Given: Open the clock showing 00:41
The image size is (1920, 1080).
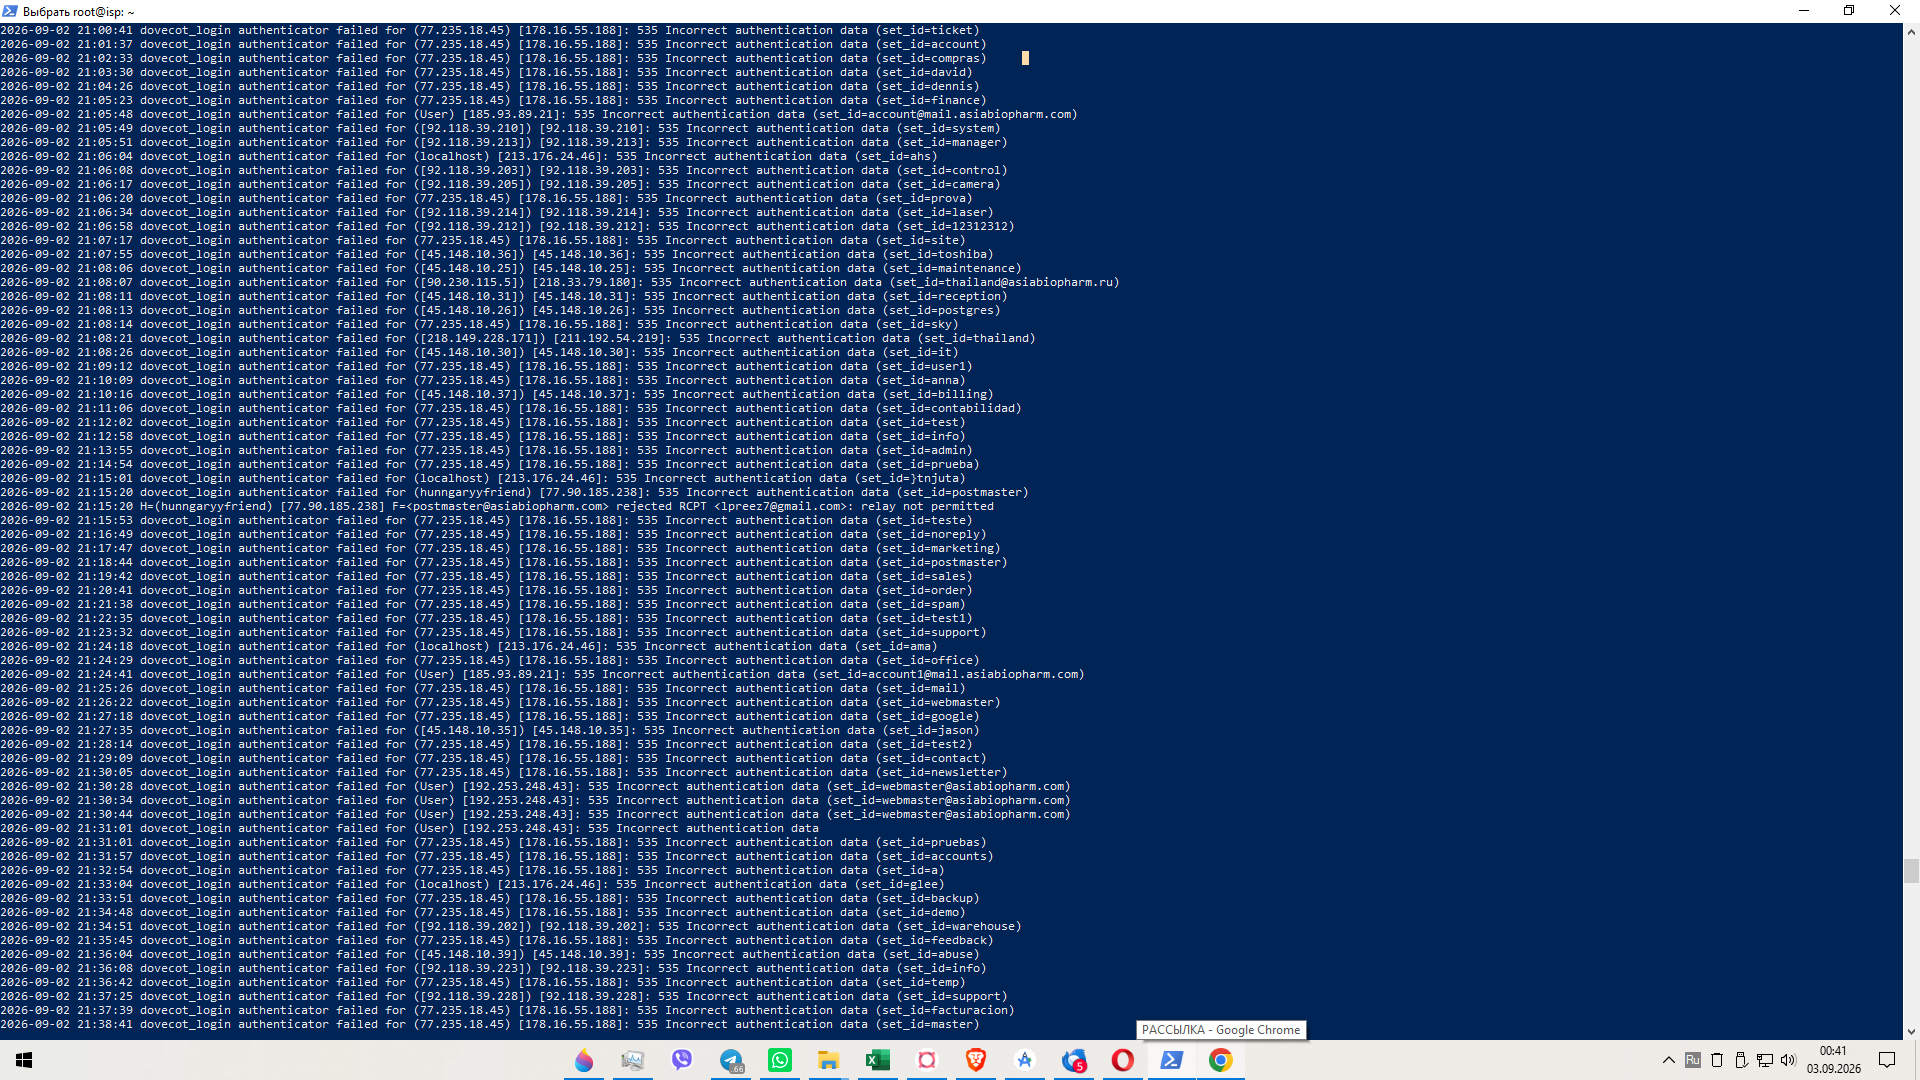Looking at the screenshot, I should pyautogui.click(x=1833, y=1060).
